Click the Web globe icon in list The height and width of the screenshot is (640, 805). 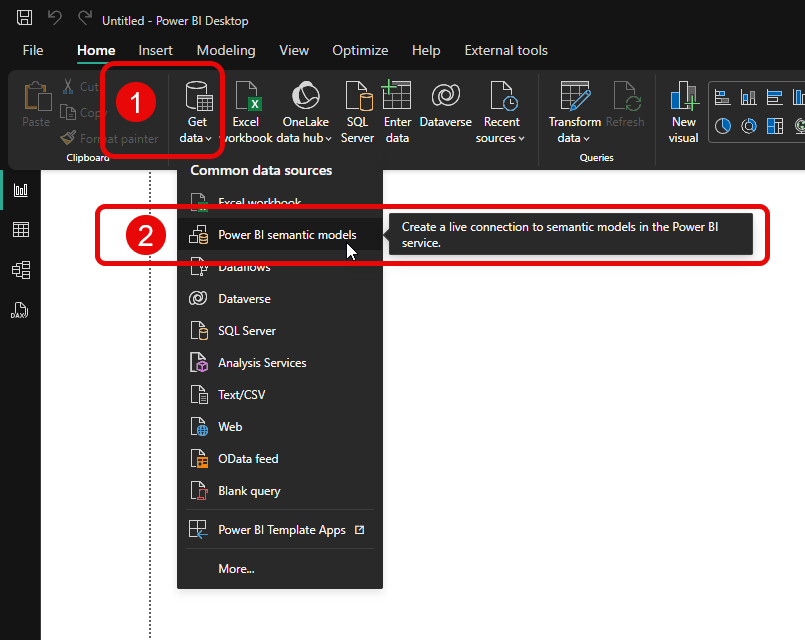199,426
